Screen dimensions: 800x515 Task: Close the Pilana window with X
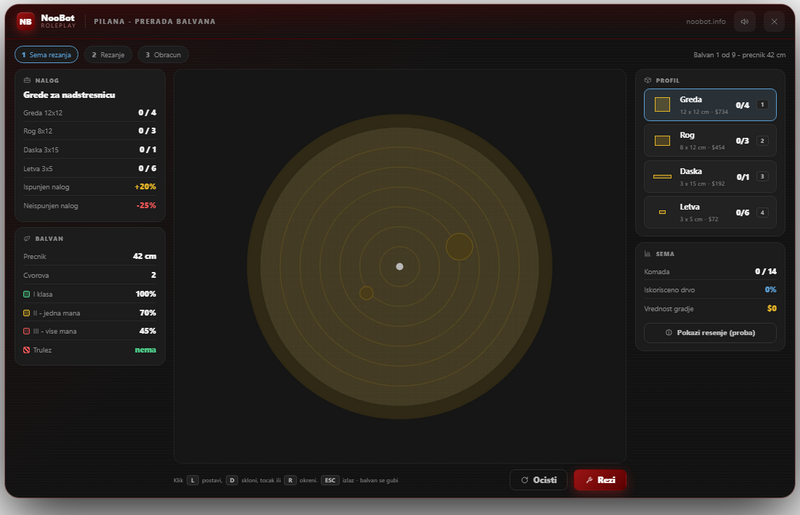774,21
